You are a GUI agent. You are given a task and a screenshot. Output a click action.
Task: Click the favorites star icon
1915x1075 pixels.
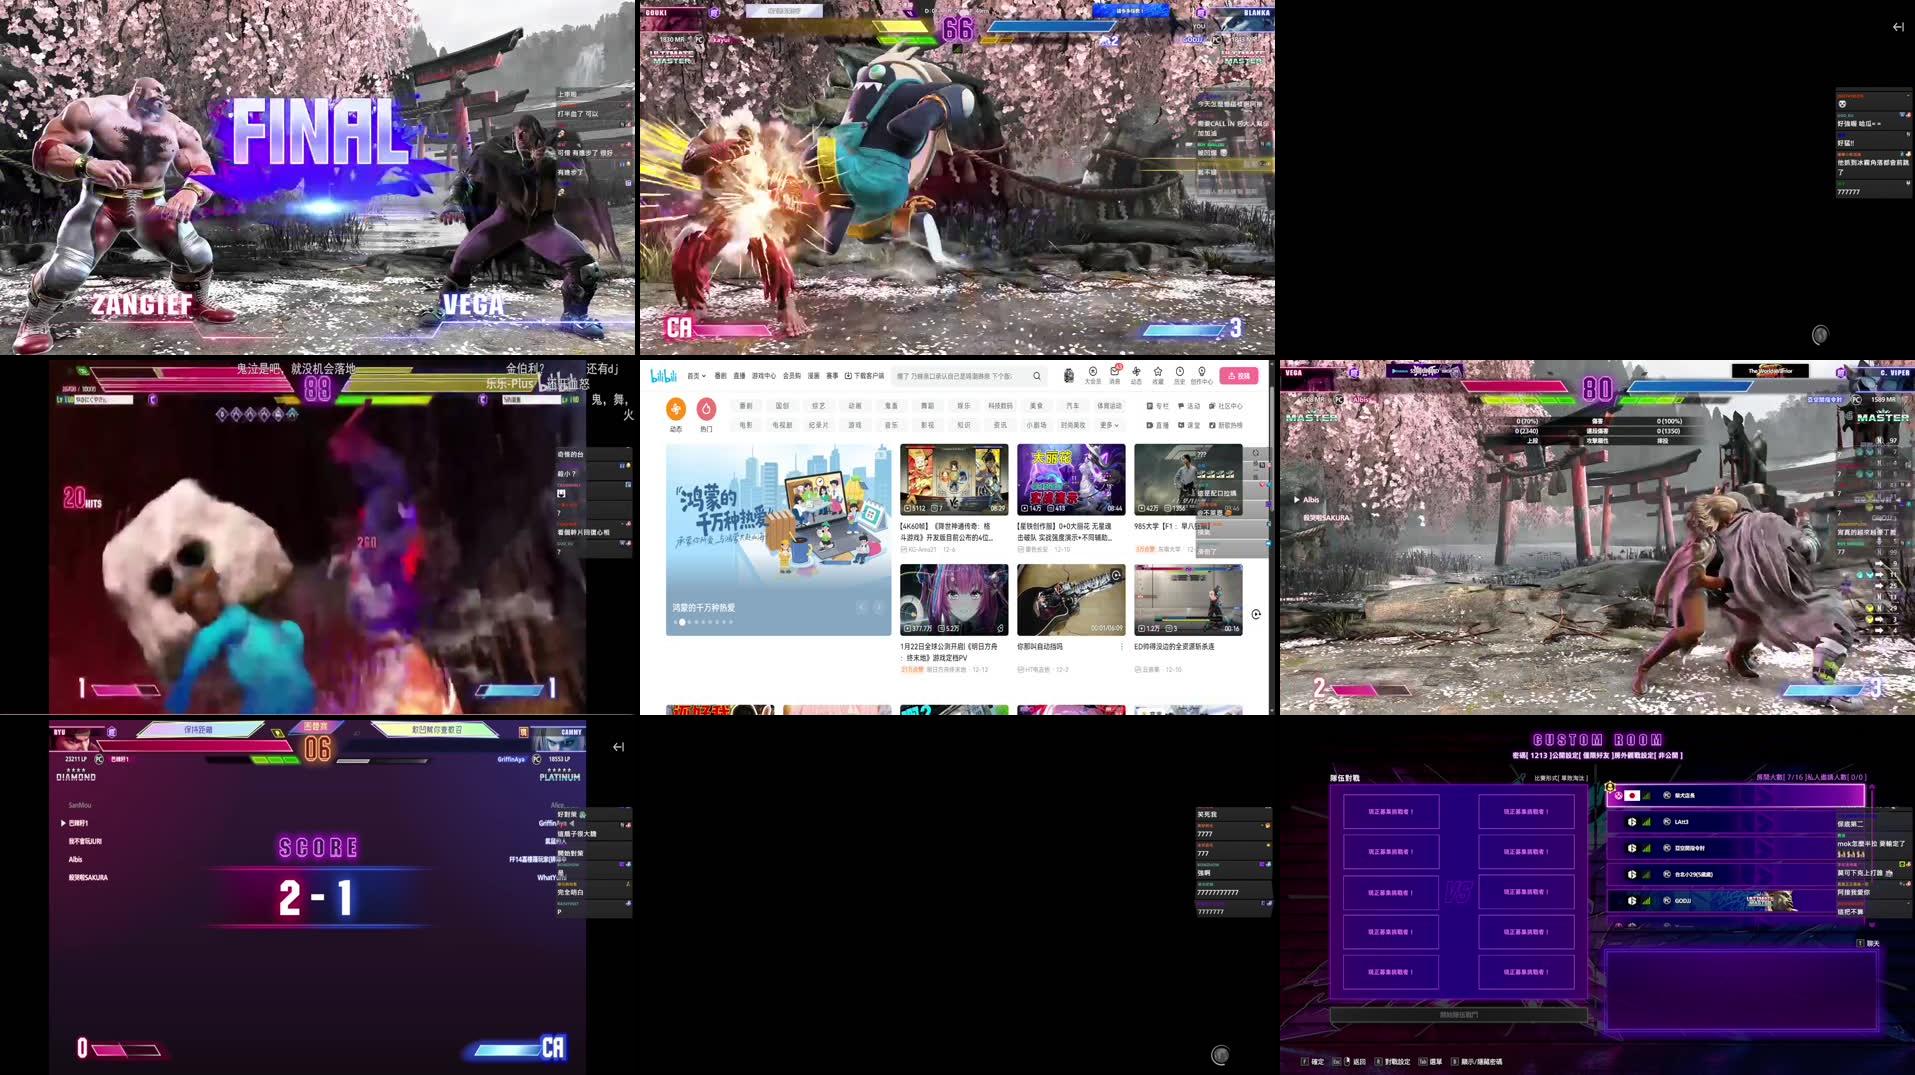click(x=1158, y=371)
